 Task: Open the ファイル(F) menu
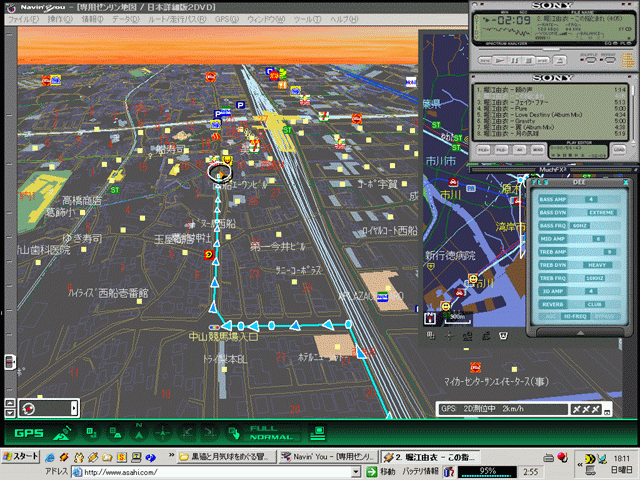coord(23,19)
